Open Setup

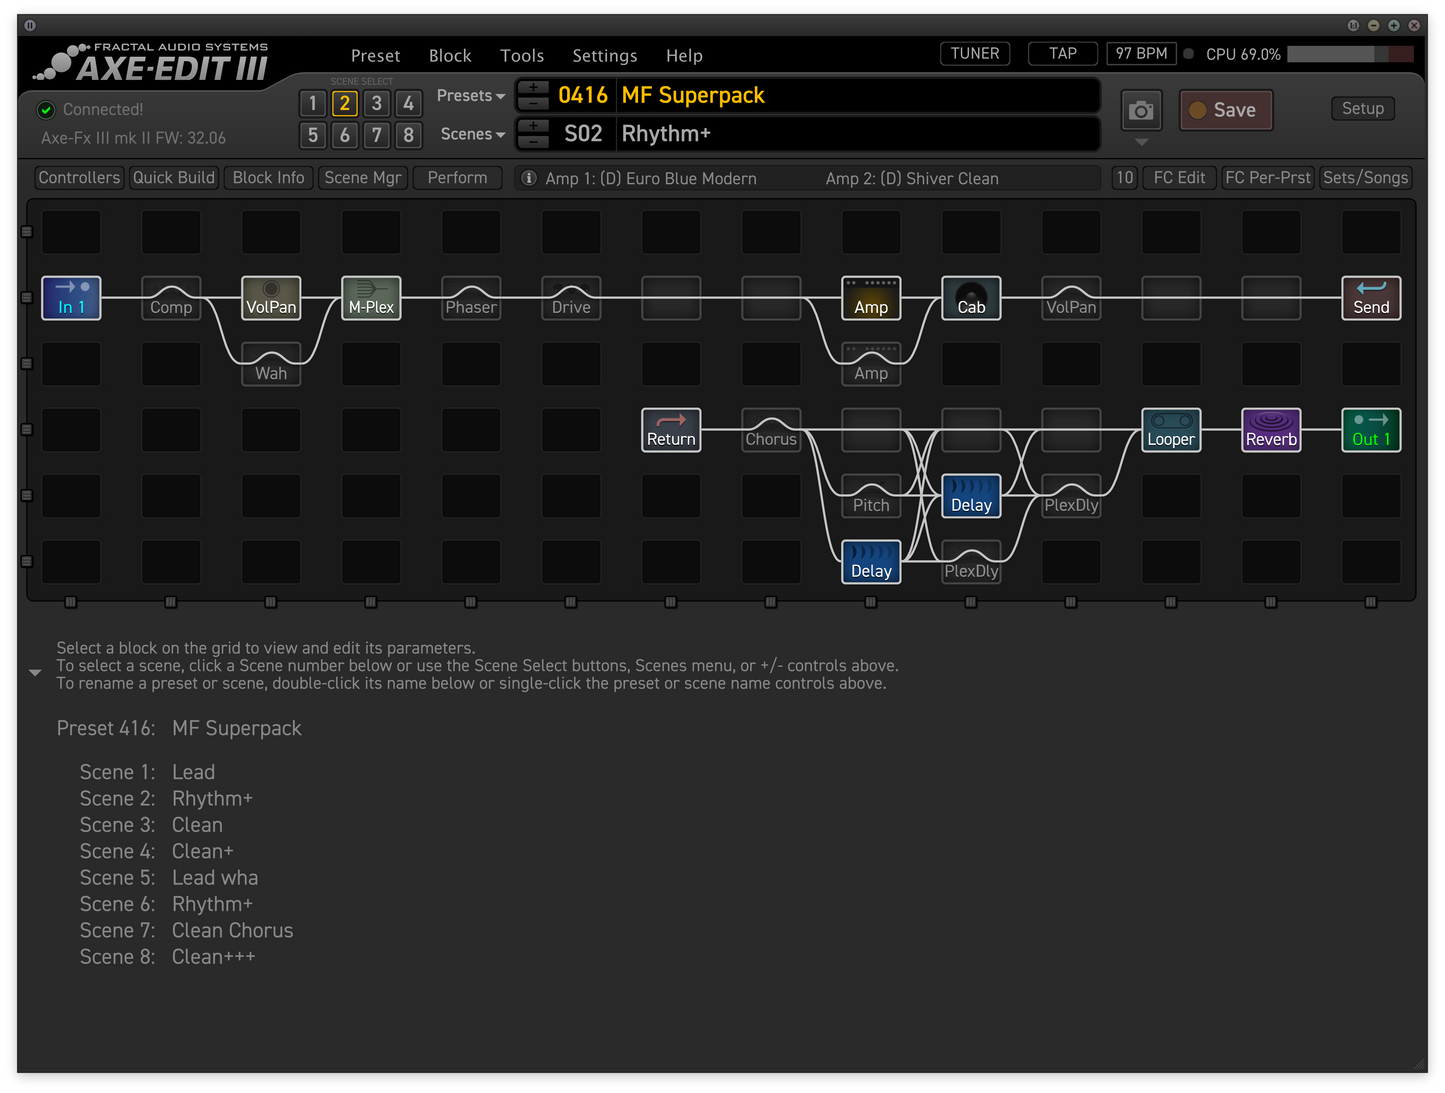coord(1363,108)
